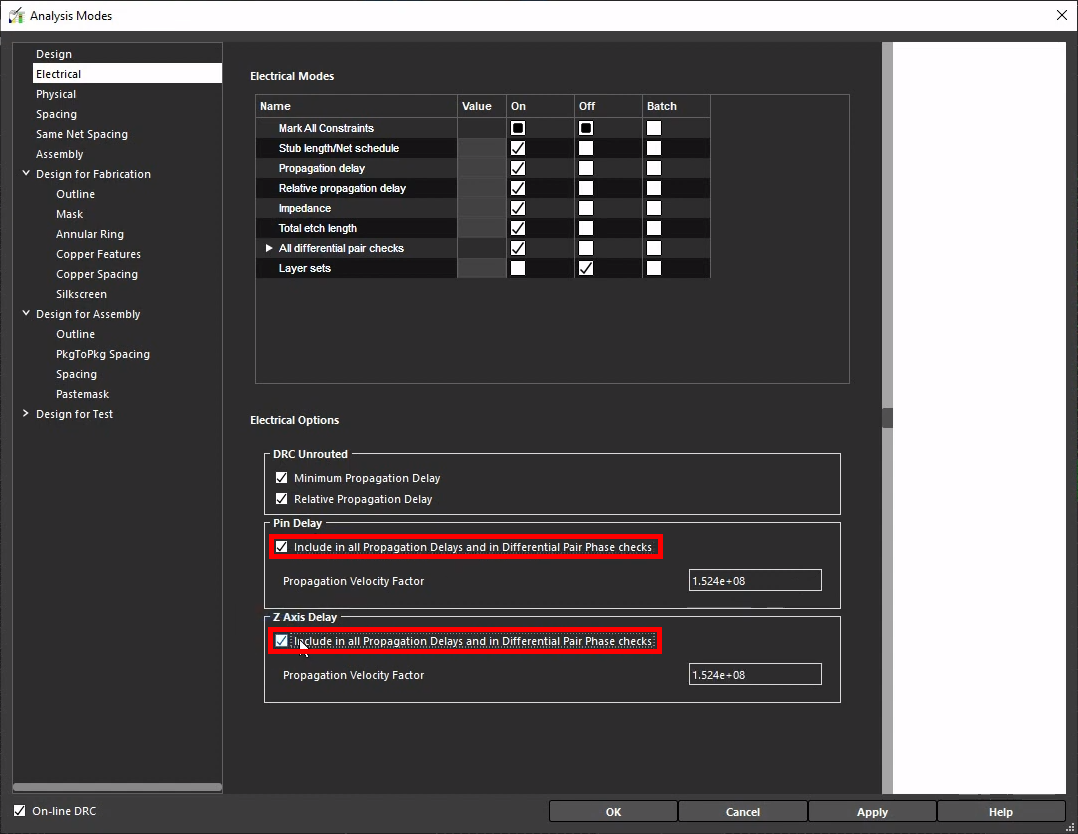1078x834 pixels.
Task: Click the Analysis Modes app icon in title bar
Action: [x=16, y=15]
